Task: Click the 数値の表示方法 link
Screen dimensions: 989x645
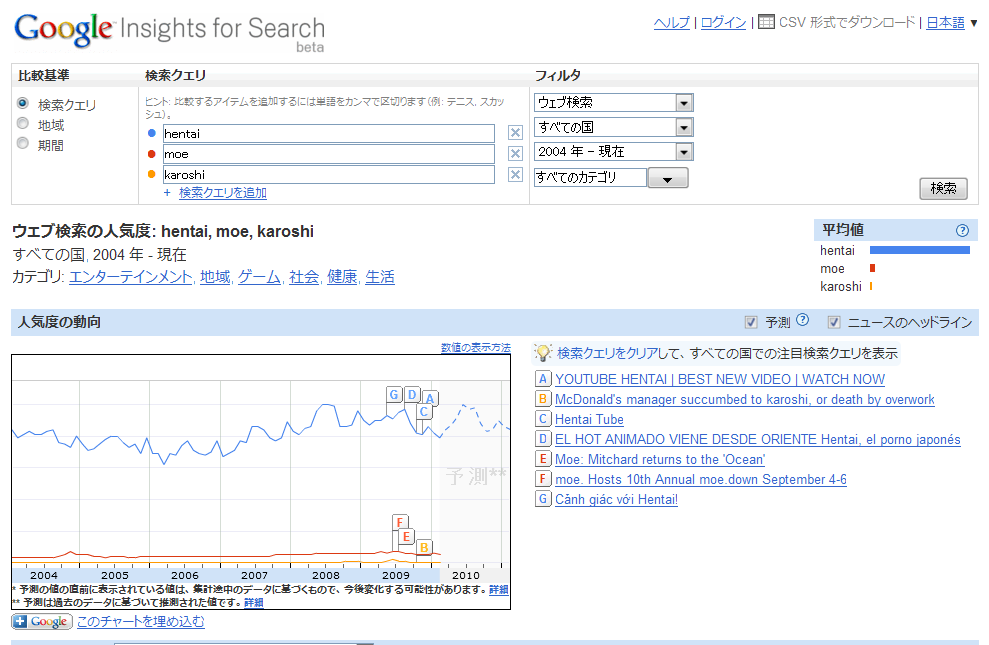Action: [476, 347]
